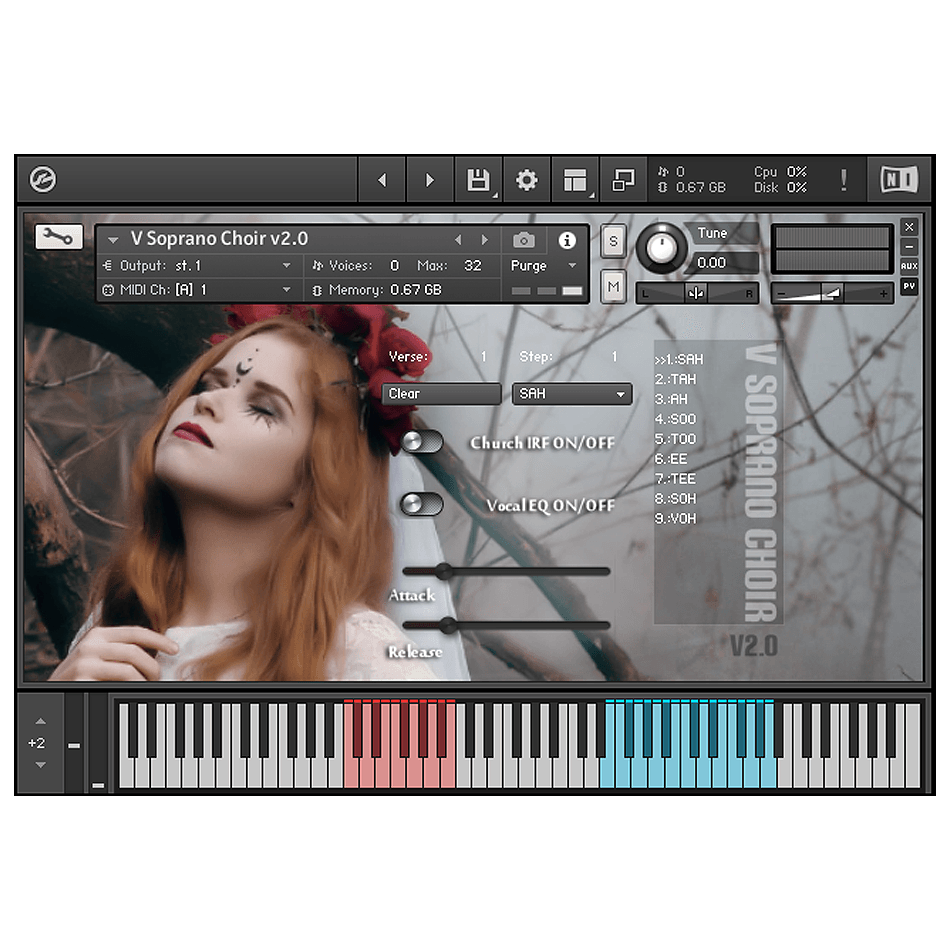Image resolution: width=950 pixels, height=950 pixels.
Task: Select next preset arrow in instrument header
Action: coord(485,240)
